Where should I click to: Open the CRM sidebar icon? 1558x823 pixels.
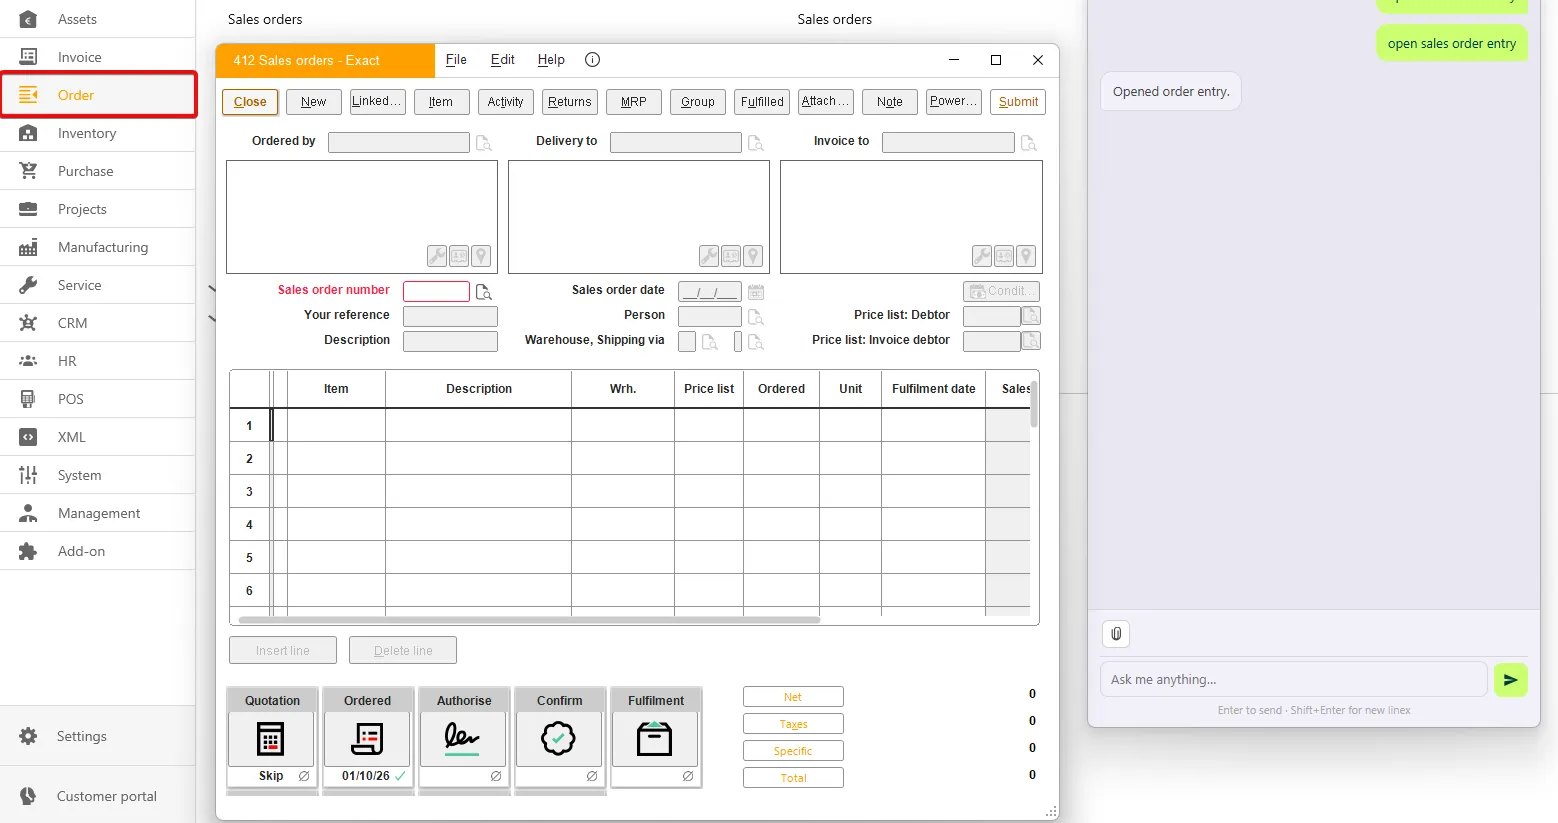point(28,323)
